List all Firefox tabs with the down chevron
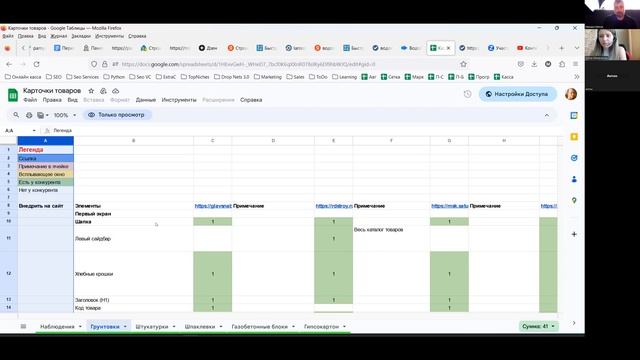The image size is (640, 360). 577,48
